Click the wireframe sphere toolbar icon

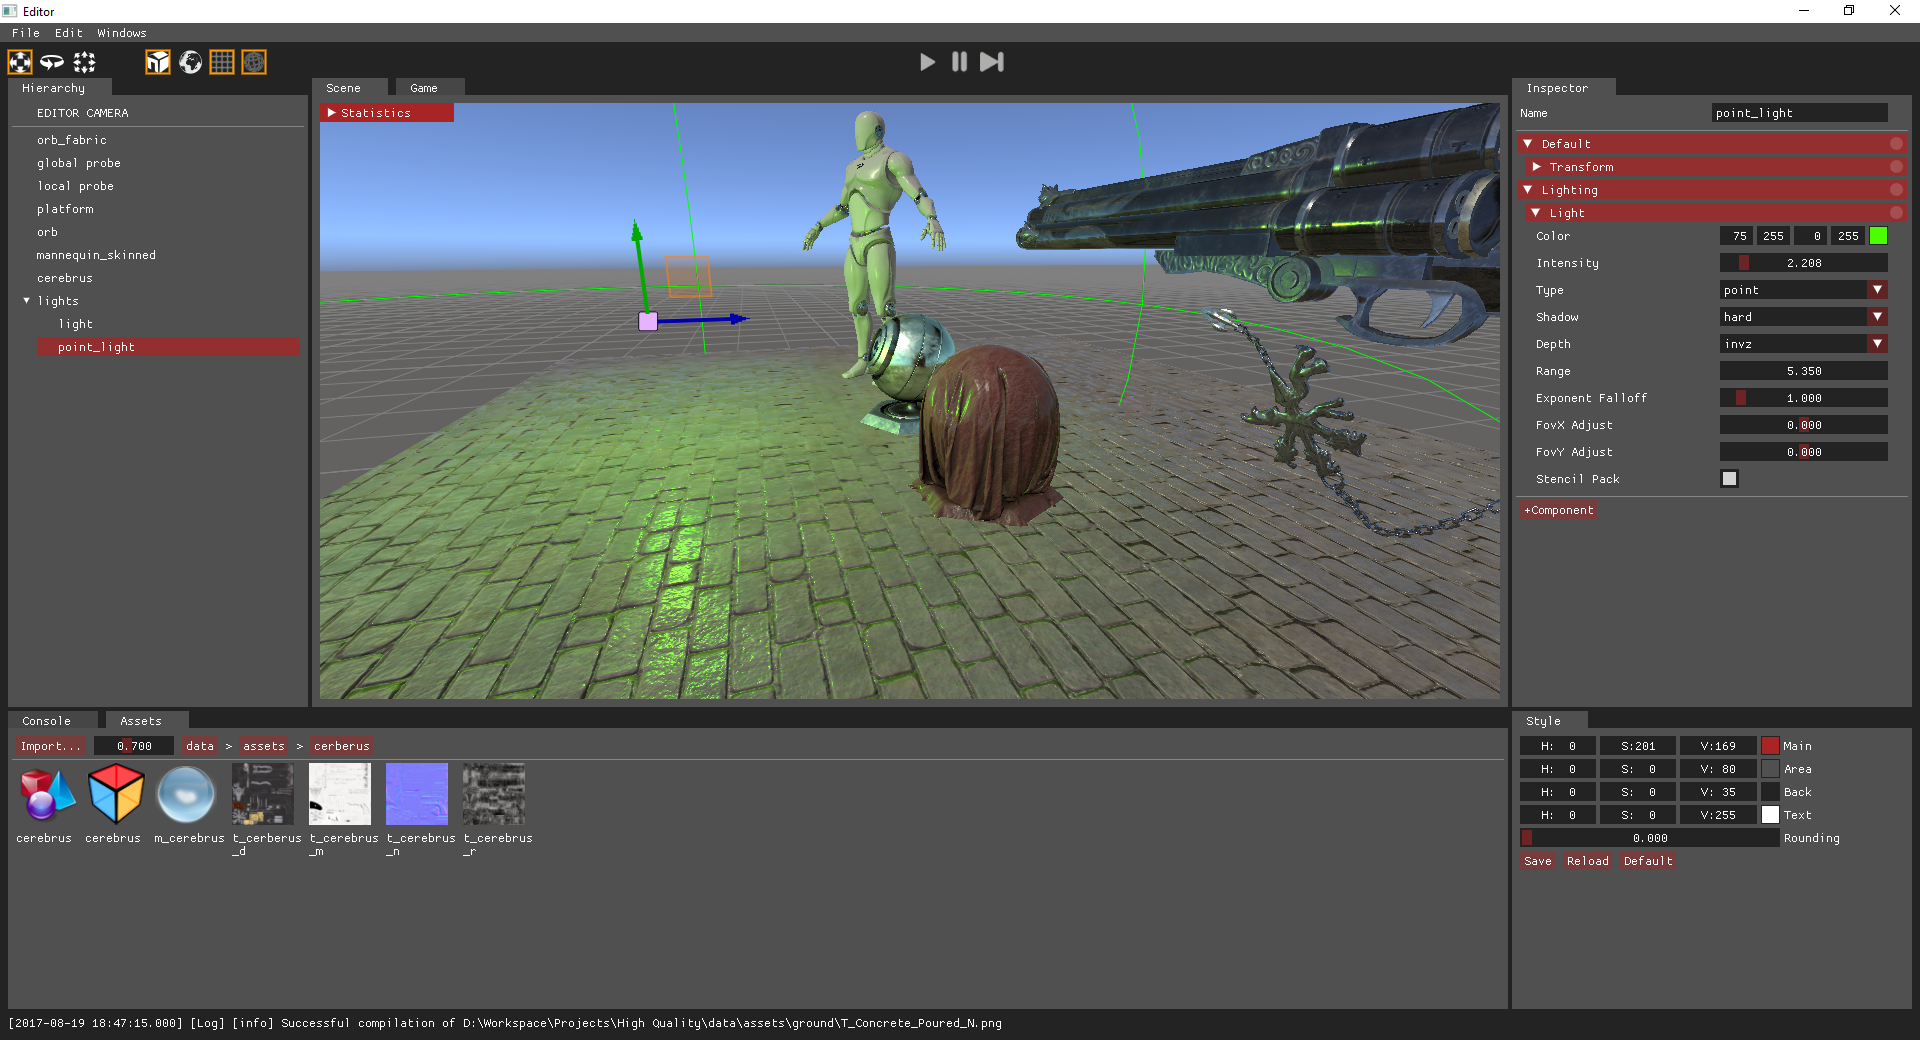point(254,62)
